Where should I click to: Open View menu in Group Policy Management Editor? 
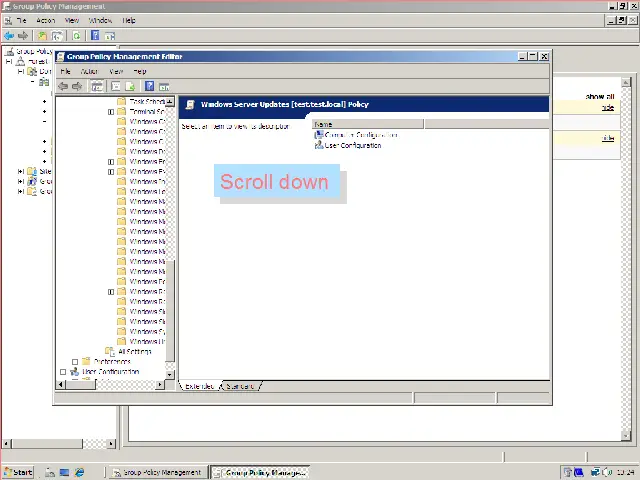[116, 71]
